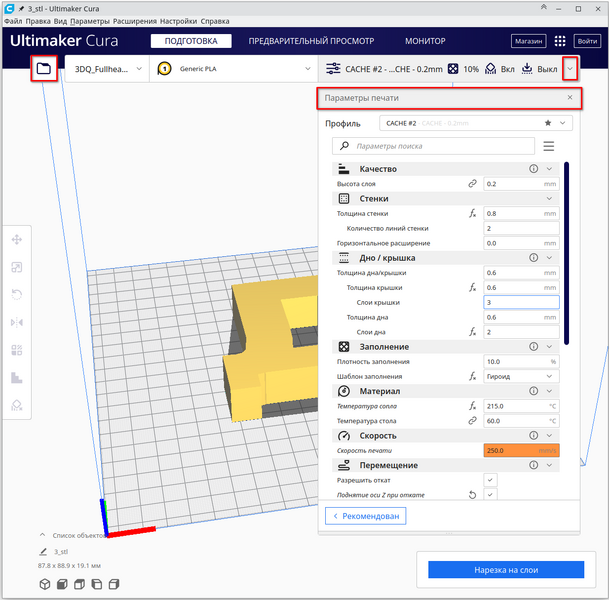The image size is (609, 600).
Task: Open the Support Blocker tool
Action: click(x=17, y=405)
